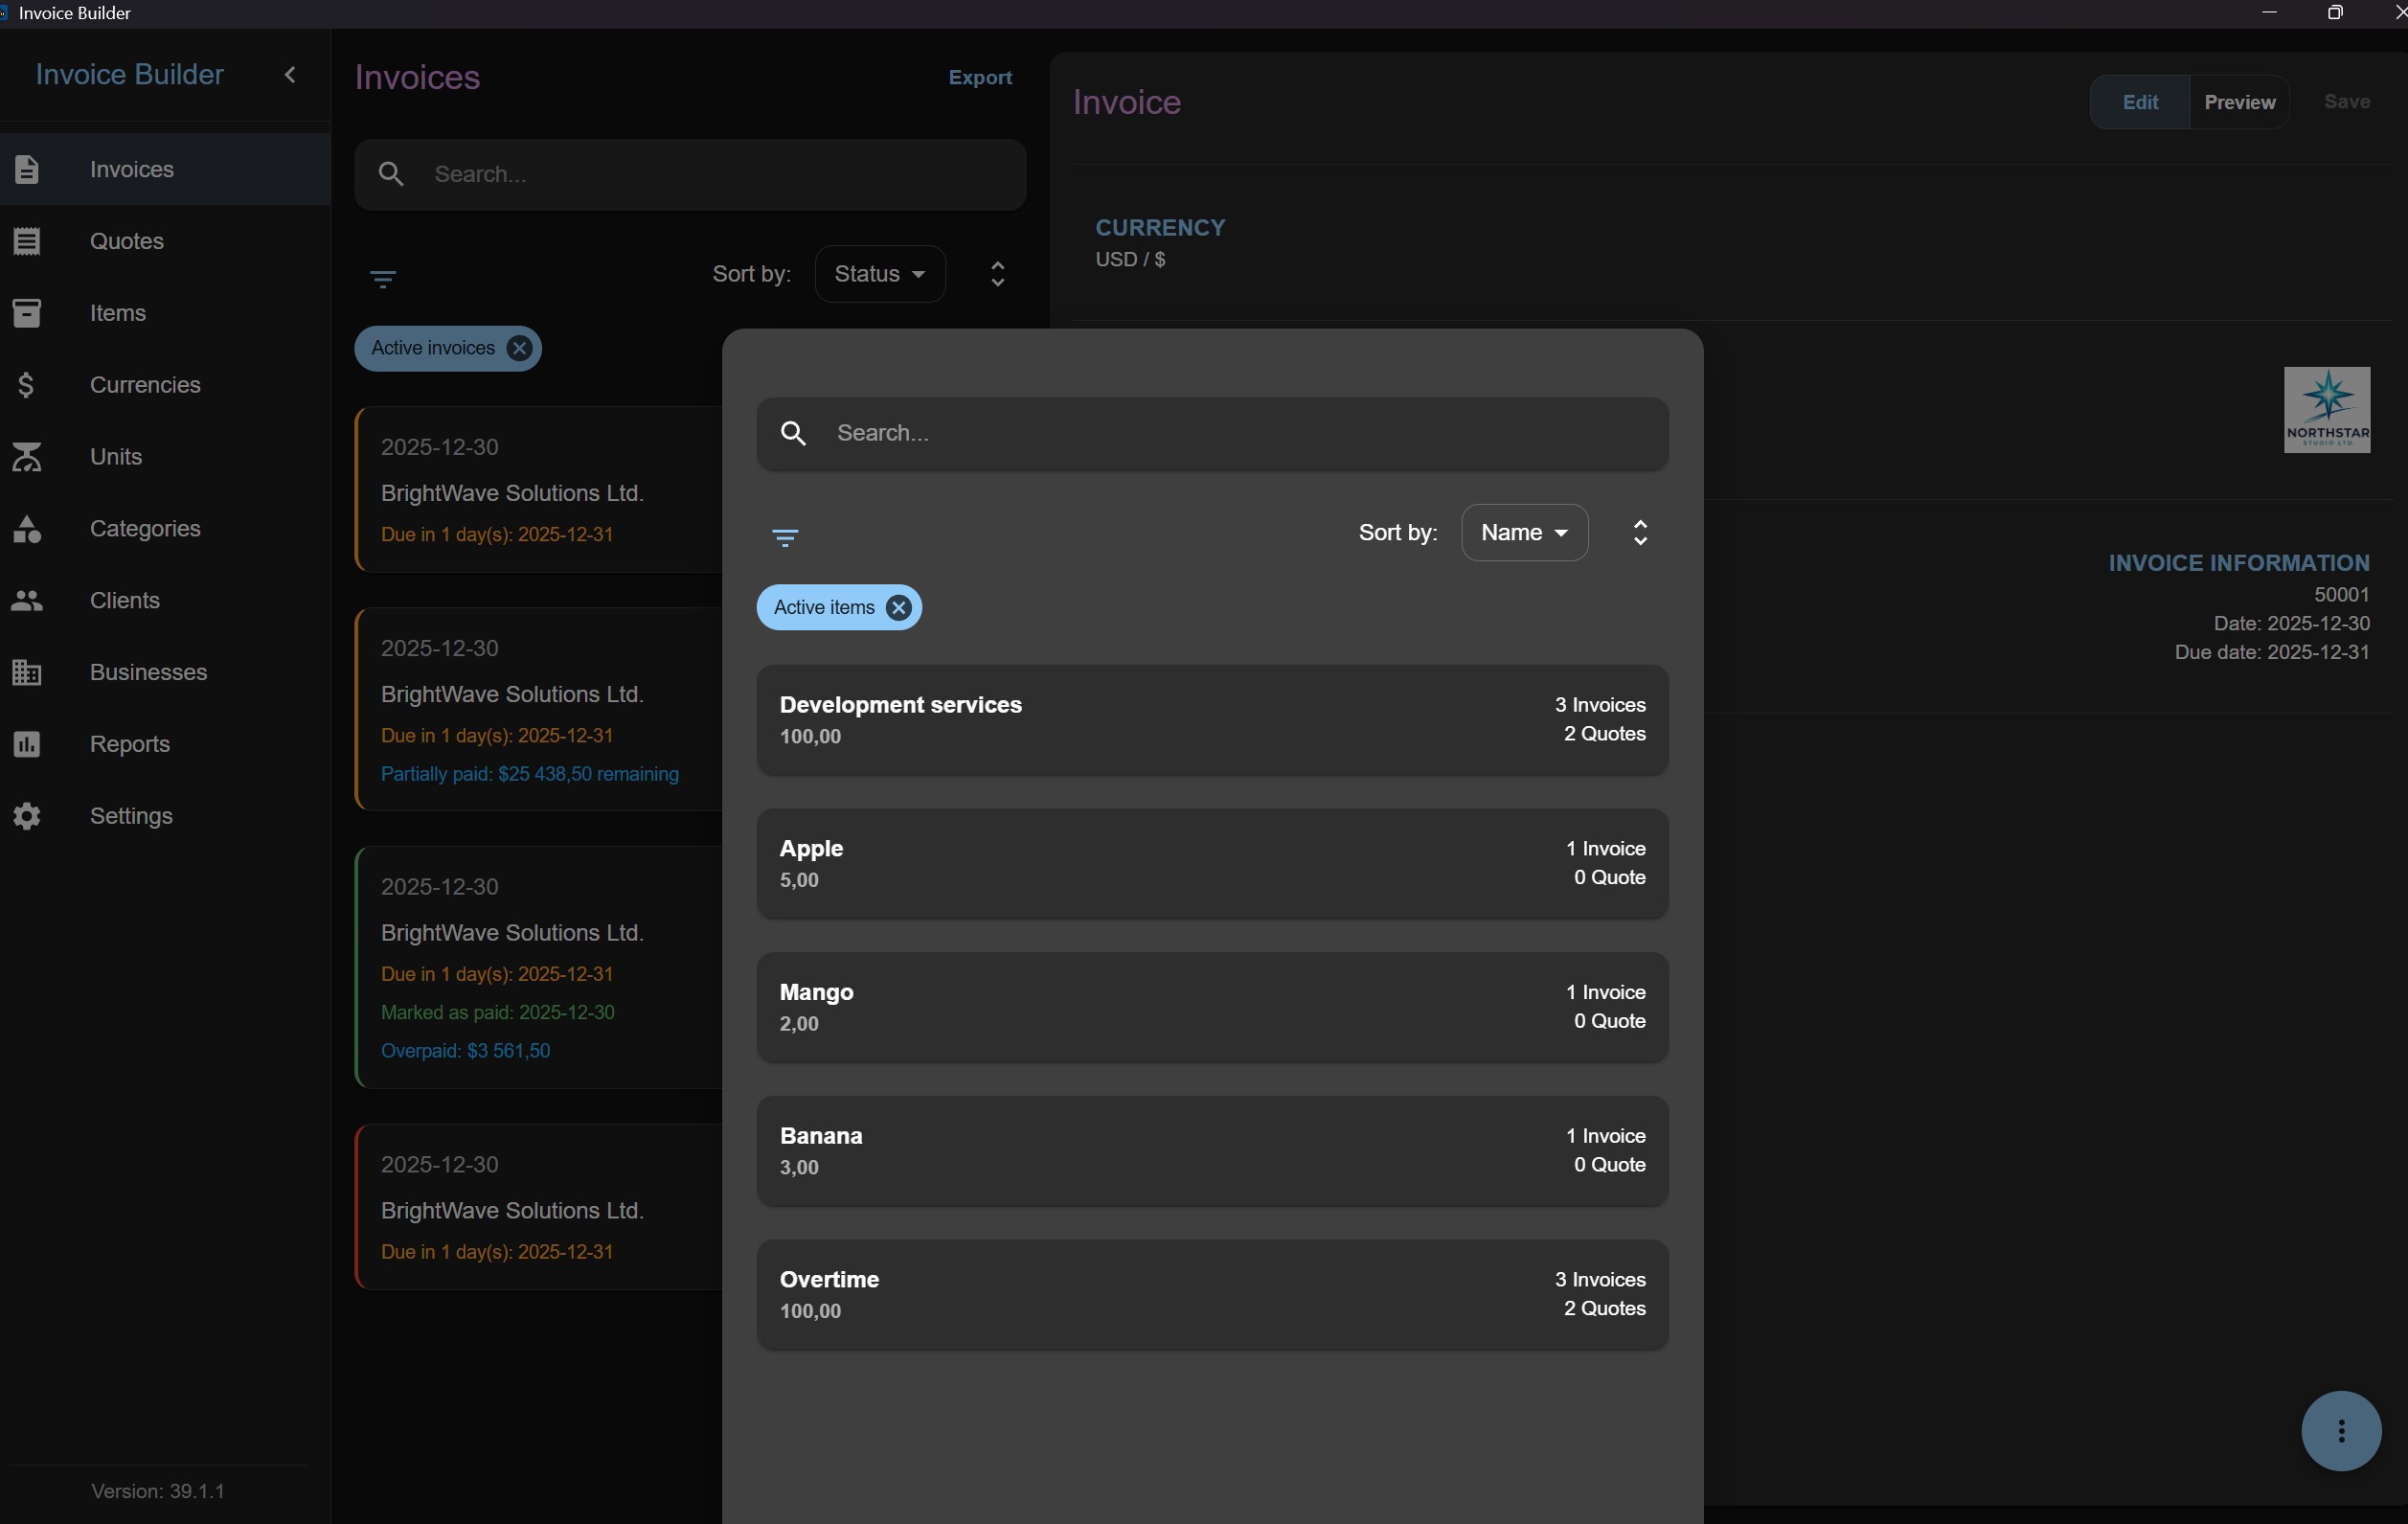Open the Status sort-by dropdown
The image size is (2408, 1524).
pos(880,274)
